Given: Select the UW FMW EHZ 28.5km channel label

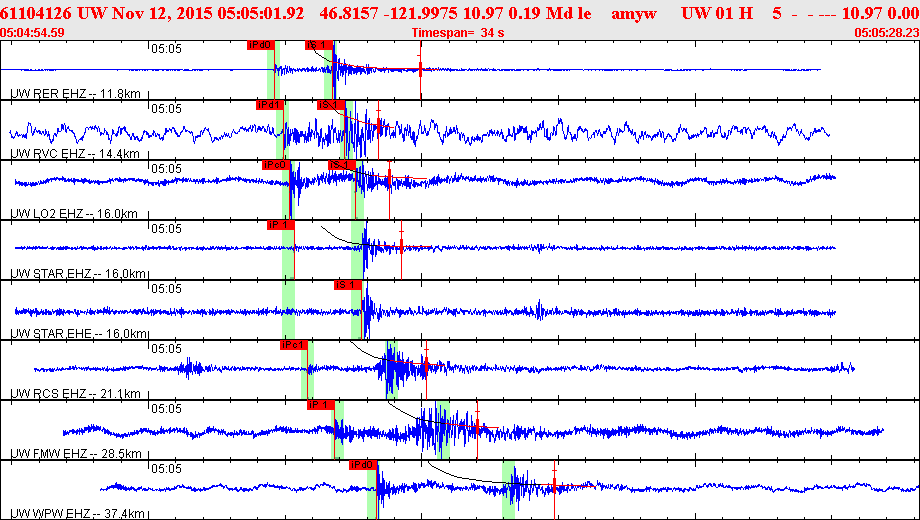Looking at the screenshot, I should [76, 453].
